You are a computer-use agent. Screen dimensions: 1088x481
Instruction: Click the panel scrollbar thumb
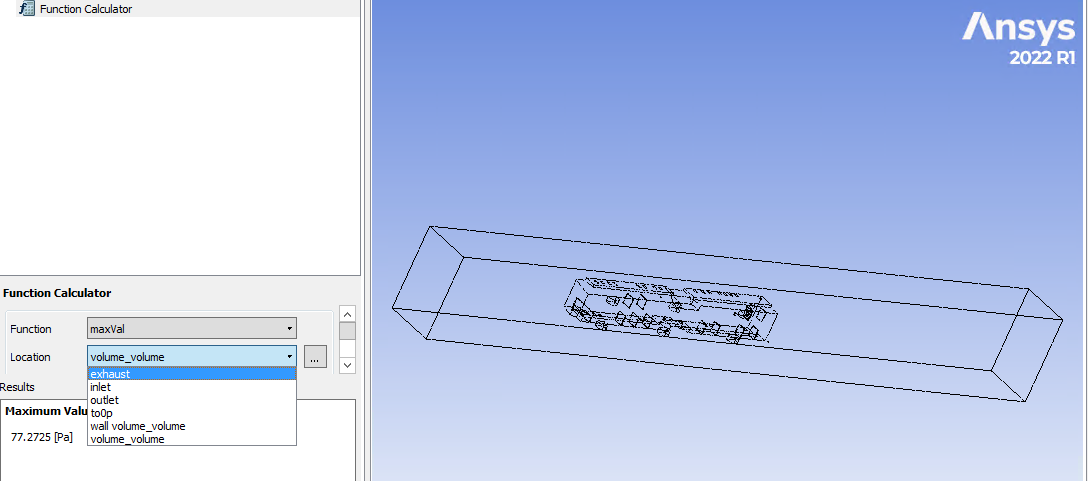348,331
